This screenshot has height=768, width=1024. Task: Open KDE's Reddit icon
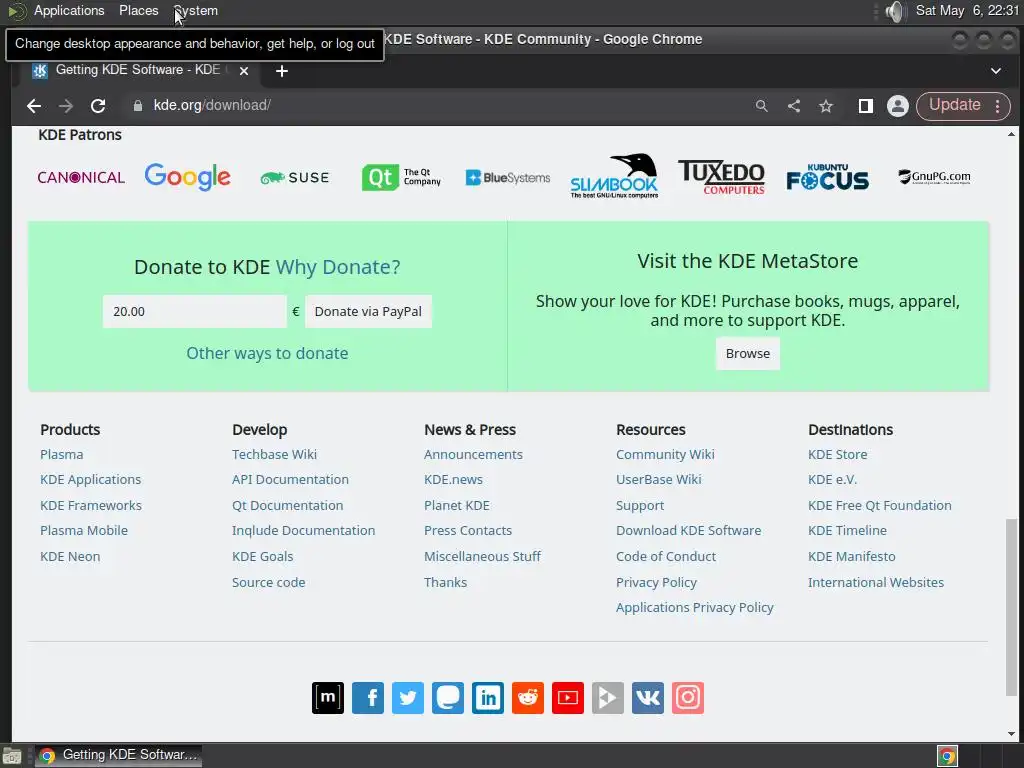[528, 697]
